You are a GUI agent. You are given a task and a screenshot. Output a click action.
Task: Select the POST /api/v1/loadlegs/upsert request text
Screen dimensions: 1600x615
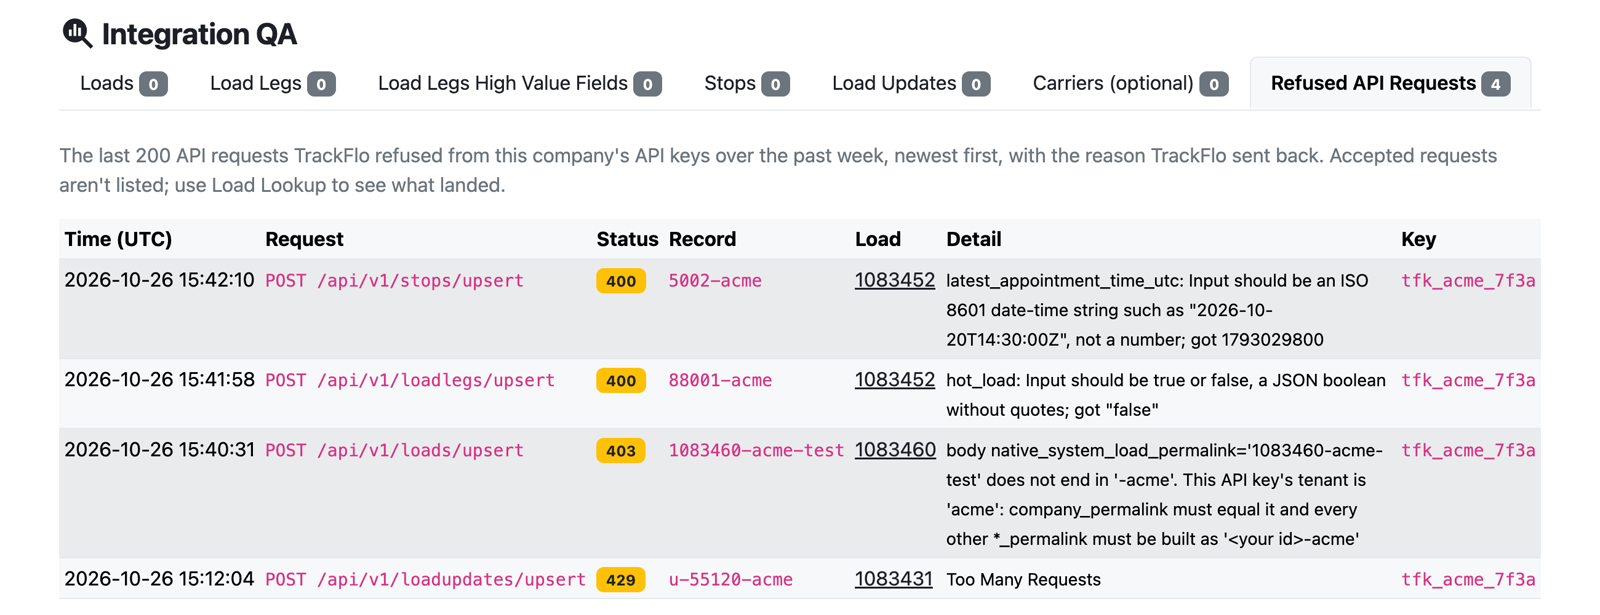coord(410,380)
